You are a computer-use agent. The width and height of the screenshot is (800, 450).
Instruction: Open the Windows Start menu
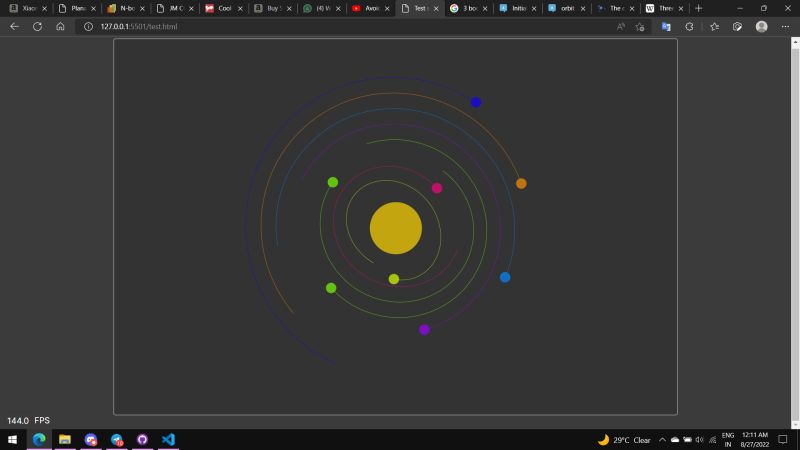(x=12, y=439)
